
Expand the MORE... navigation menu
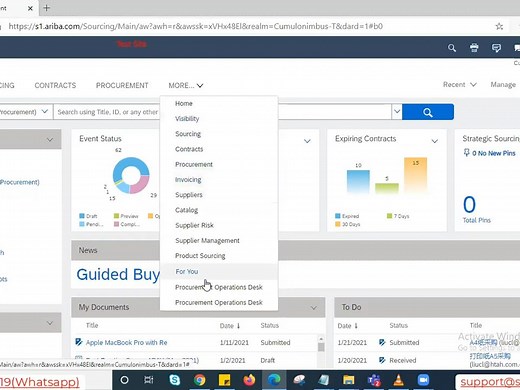186,85
